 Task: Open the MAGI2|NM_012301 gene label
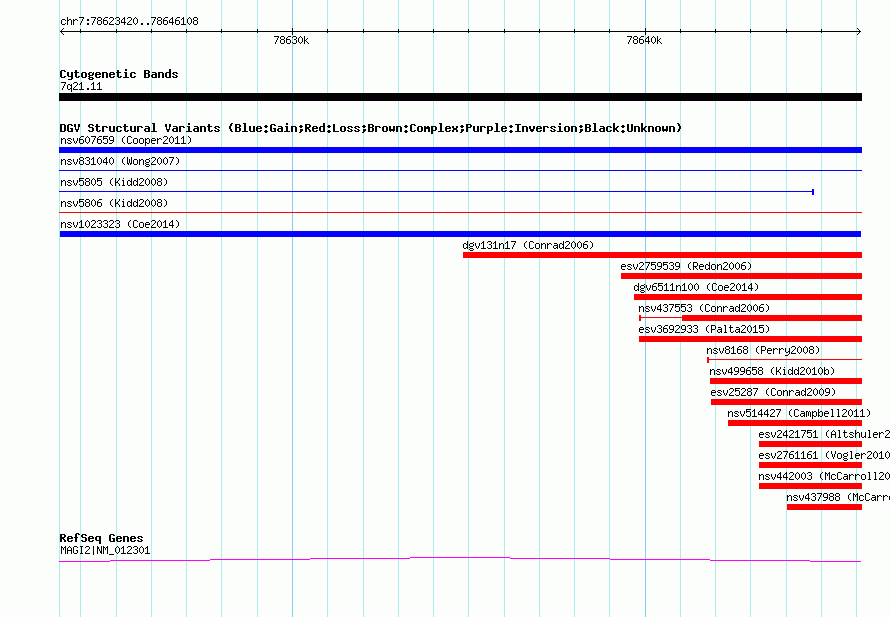tap(105, 550)
